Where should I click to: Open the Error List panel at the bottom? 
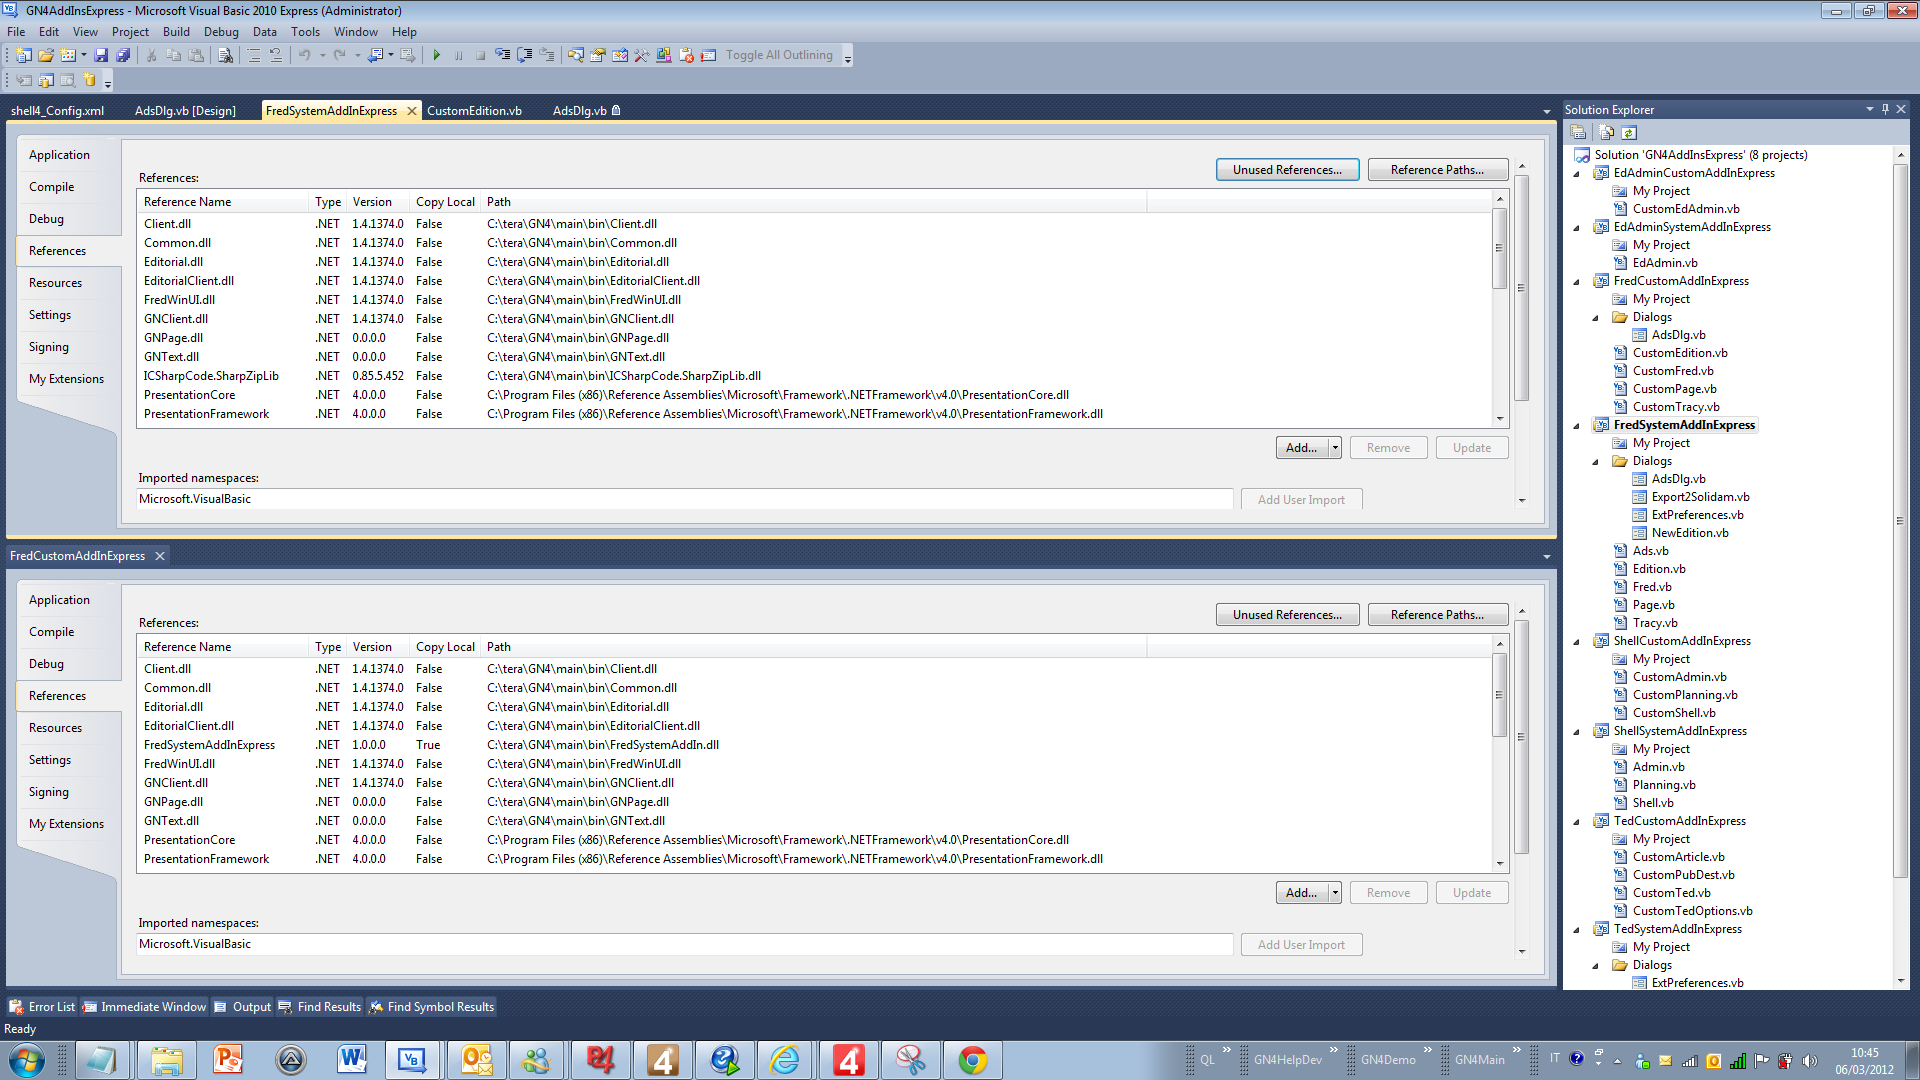[42, 1007]
